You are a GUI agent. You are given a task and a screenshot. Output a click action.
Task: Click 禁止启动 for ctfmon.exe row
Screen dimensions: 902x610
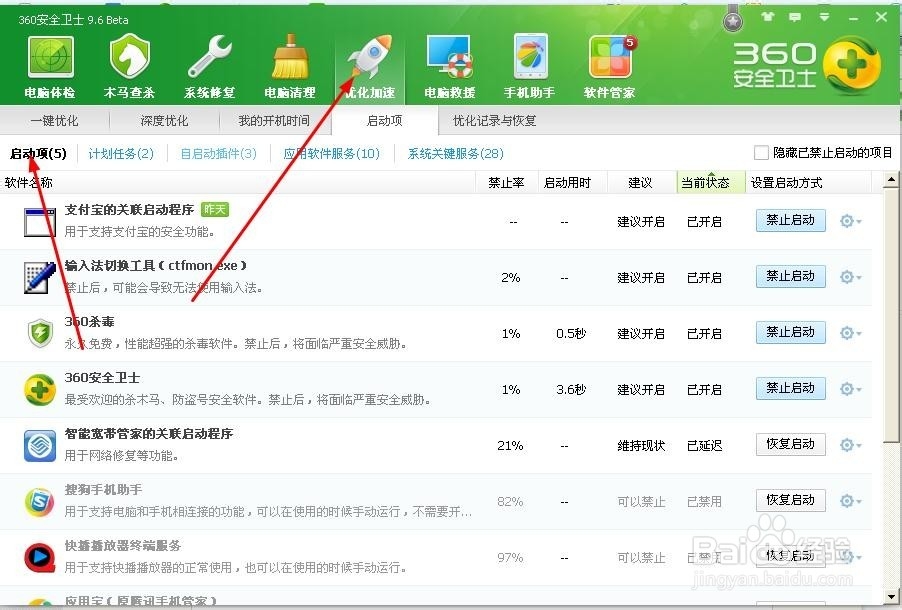pos(790,276)
